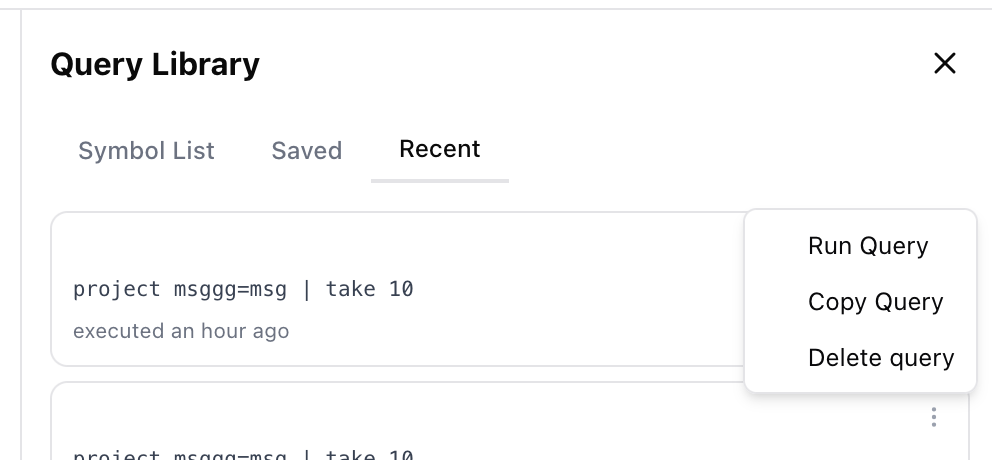
Task: Open the Saved queries tab
Action: click(307, 151)
